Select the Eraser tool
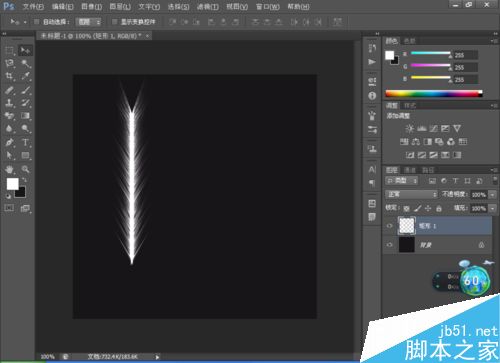 tap(9, 116)
